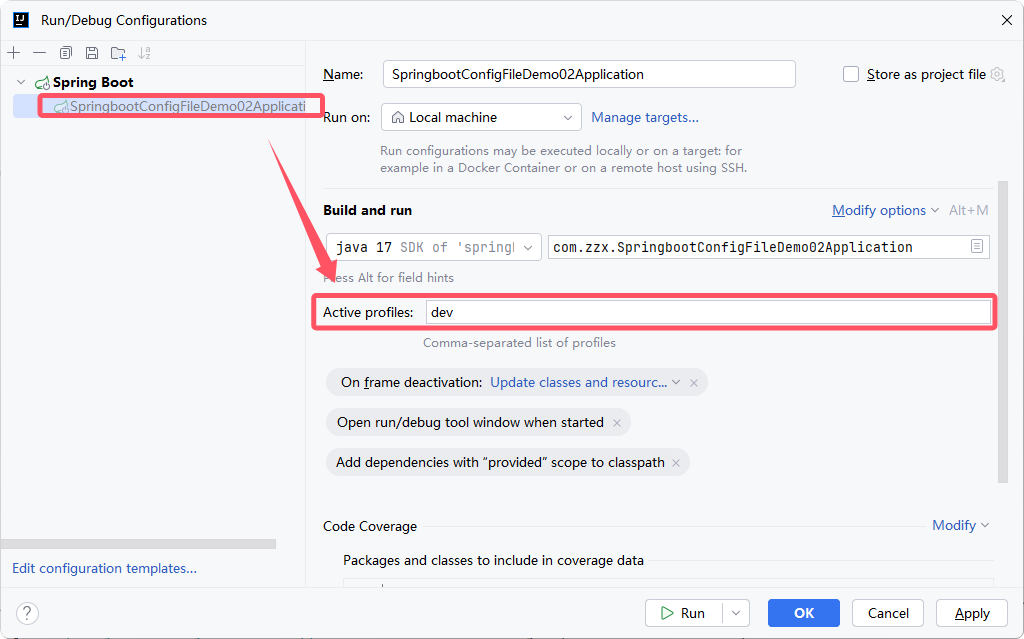Open Update classes and resources dropdown
This screenshot has width=1024, height=639.
coord(585,383)
